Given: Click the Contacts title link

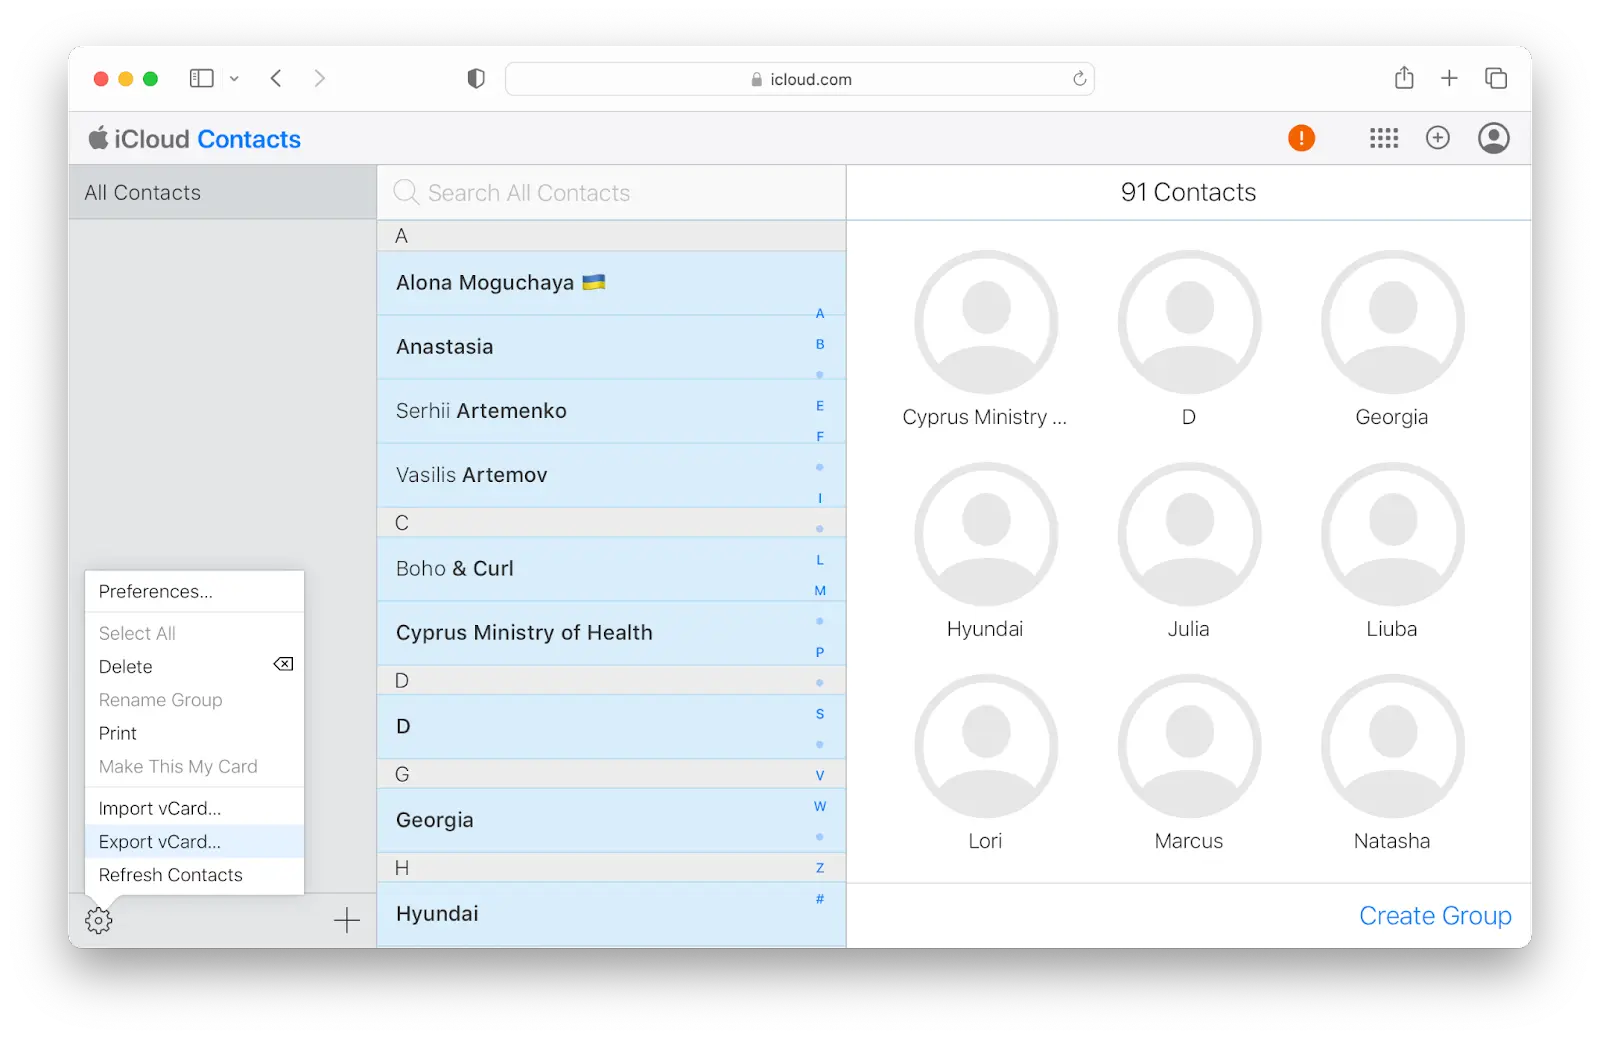Looking at the screenshot, I should coord(249,139).
